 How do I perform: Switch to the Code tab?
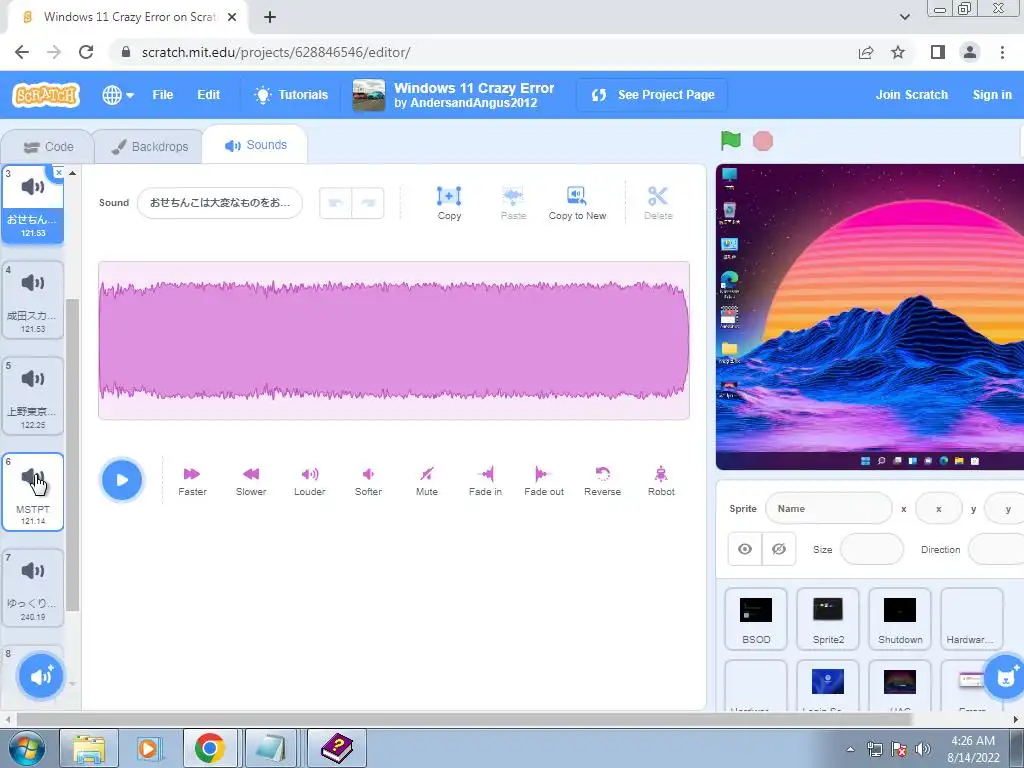48,147
